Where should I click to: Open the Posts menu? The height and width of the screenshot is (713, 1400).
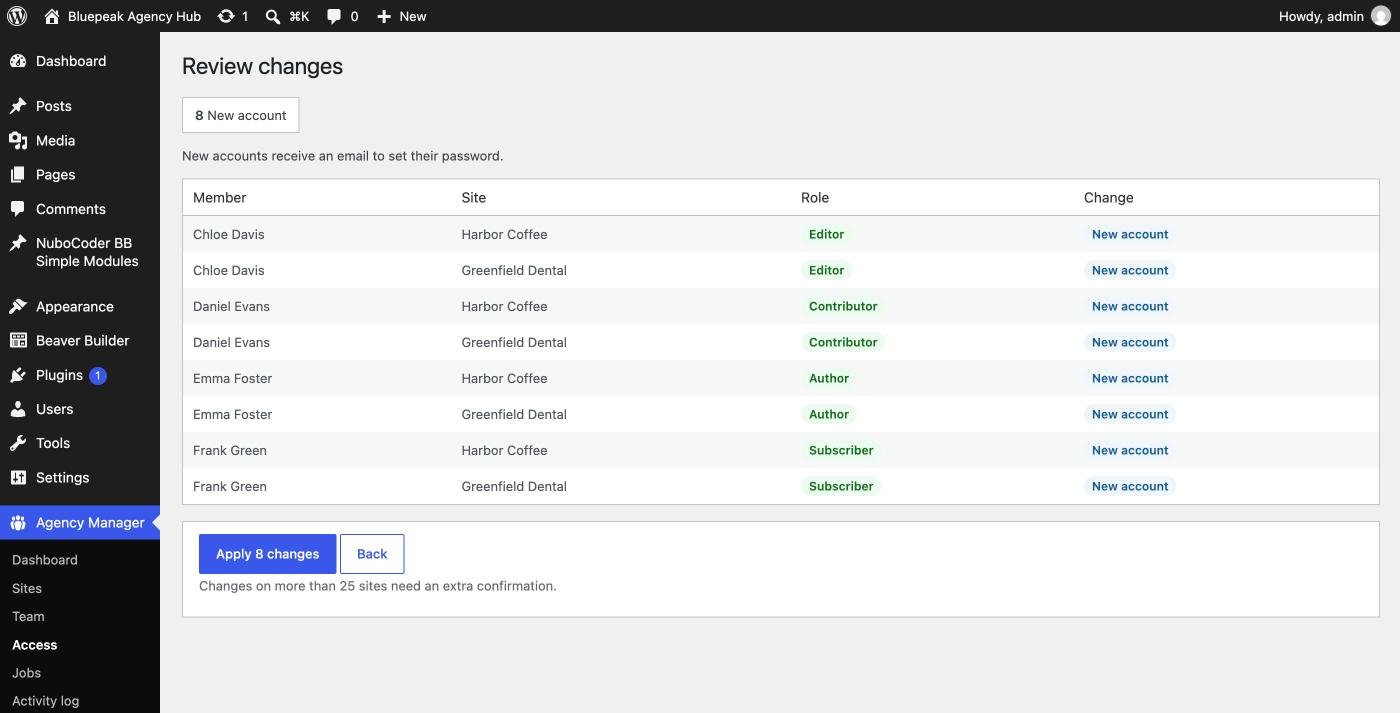pyautogui.click(x=54, y=106)
